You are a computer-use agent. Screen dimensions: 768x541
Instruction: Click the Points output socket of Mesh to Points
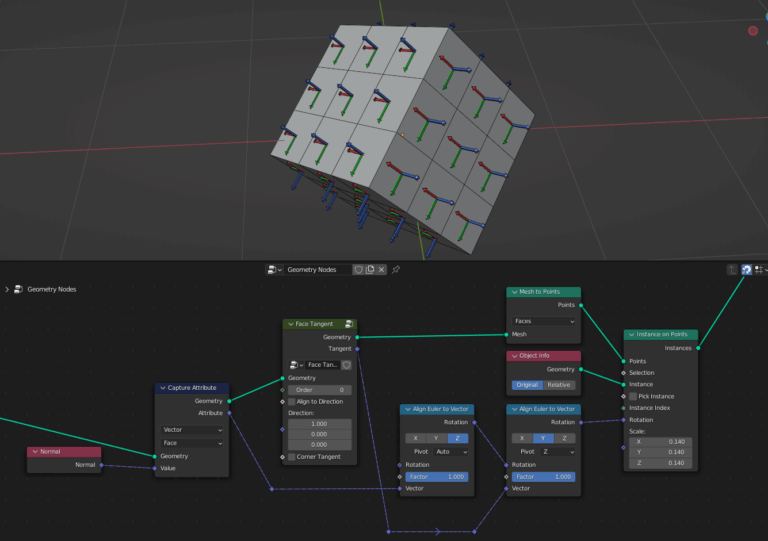coord(581,305)
